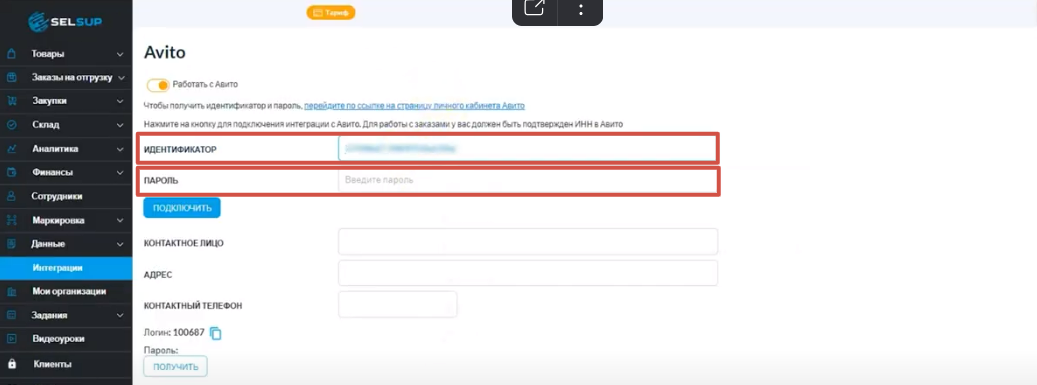Toggle the Работать с Авито switch
Image resolution: width=1037 pixels, height=385 pixels.
(x=158, y=85)
